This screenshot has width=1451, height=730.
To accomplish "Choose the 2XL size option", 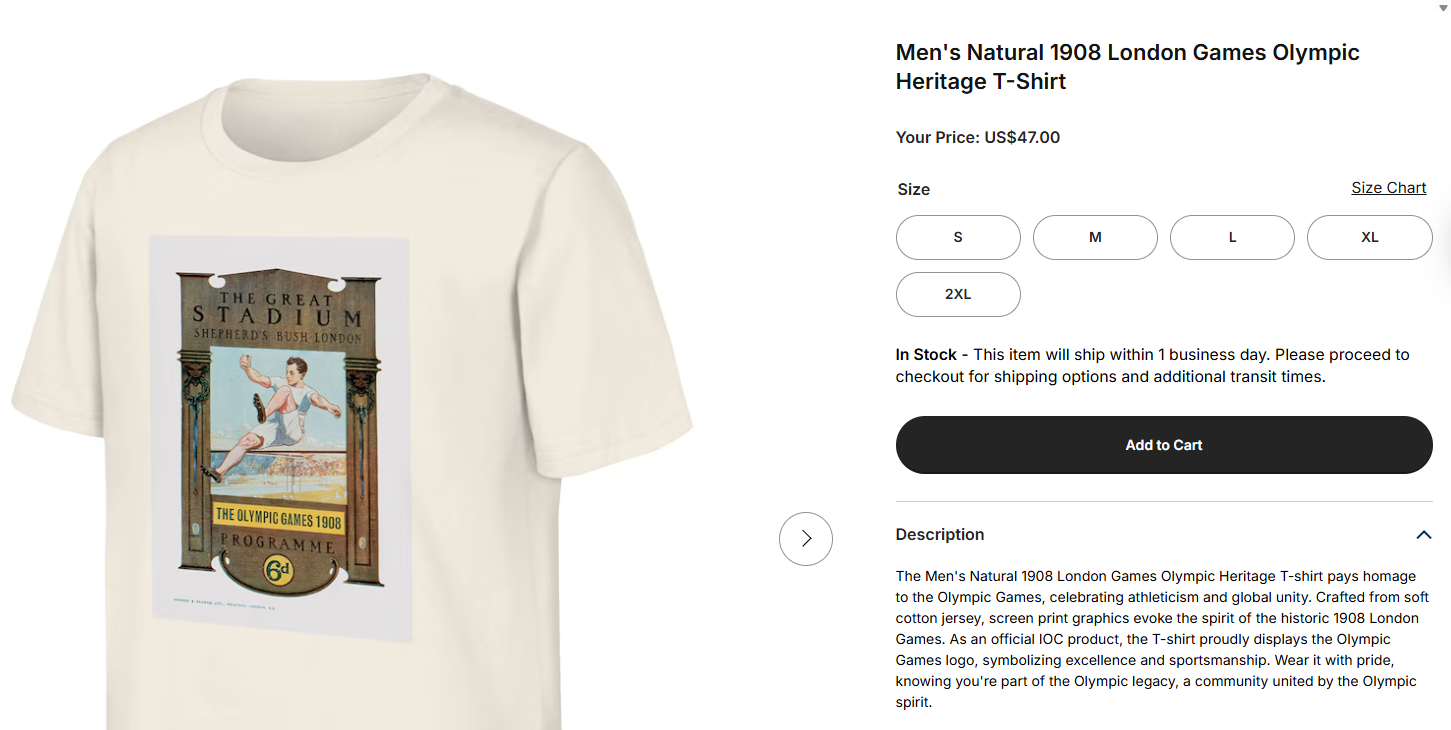I will point(957,294).
